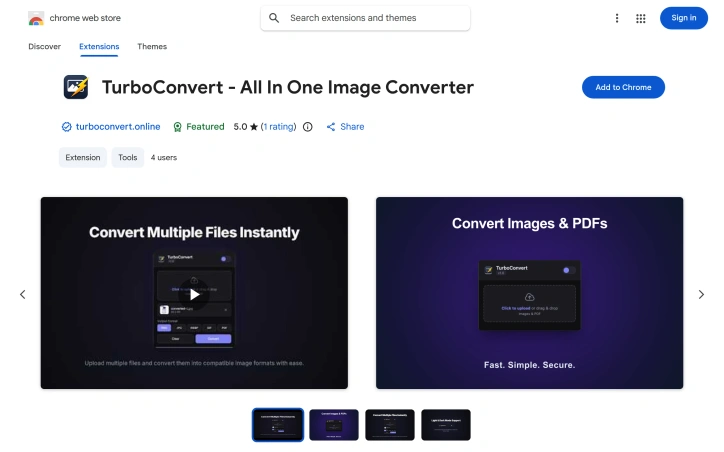724x452 pixels.
Task: Switch to the Discover tab
Action: point(44,47)
